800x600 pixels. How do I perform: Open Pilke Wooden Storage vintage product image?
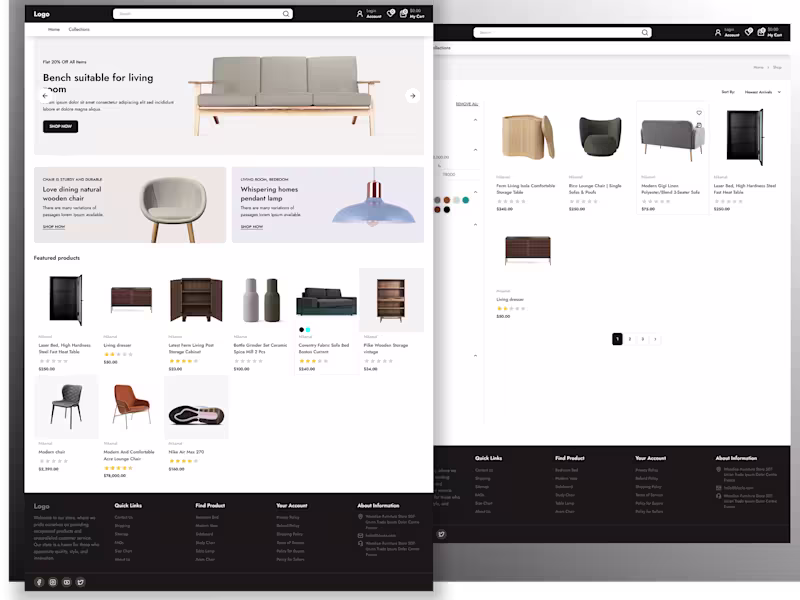[x=391, y=300]
